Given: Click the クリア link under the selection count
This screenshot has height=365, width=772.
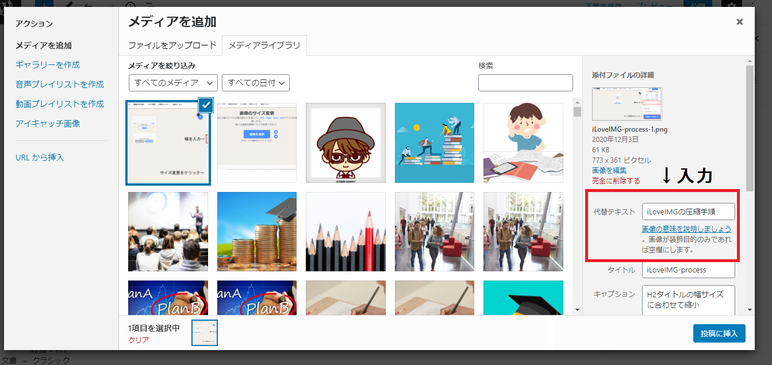Looking at the screenshot, I should pyautogui.click(x=138, y=340).
